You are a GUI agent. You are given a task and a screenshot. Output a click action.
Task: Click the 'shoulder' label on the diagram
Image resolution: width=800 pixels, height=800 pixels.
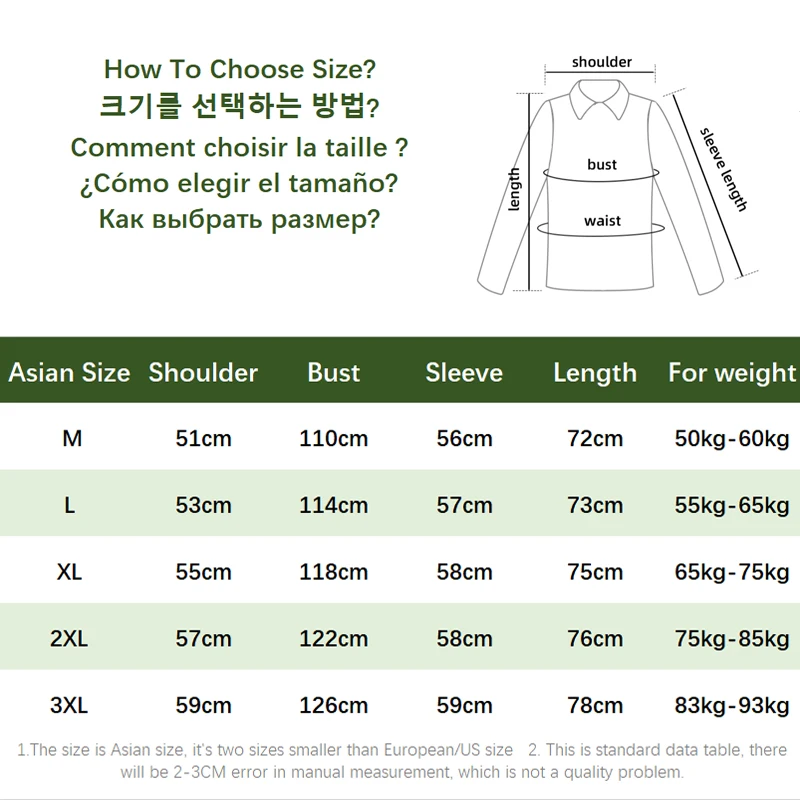(x=602, y=62)
